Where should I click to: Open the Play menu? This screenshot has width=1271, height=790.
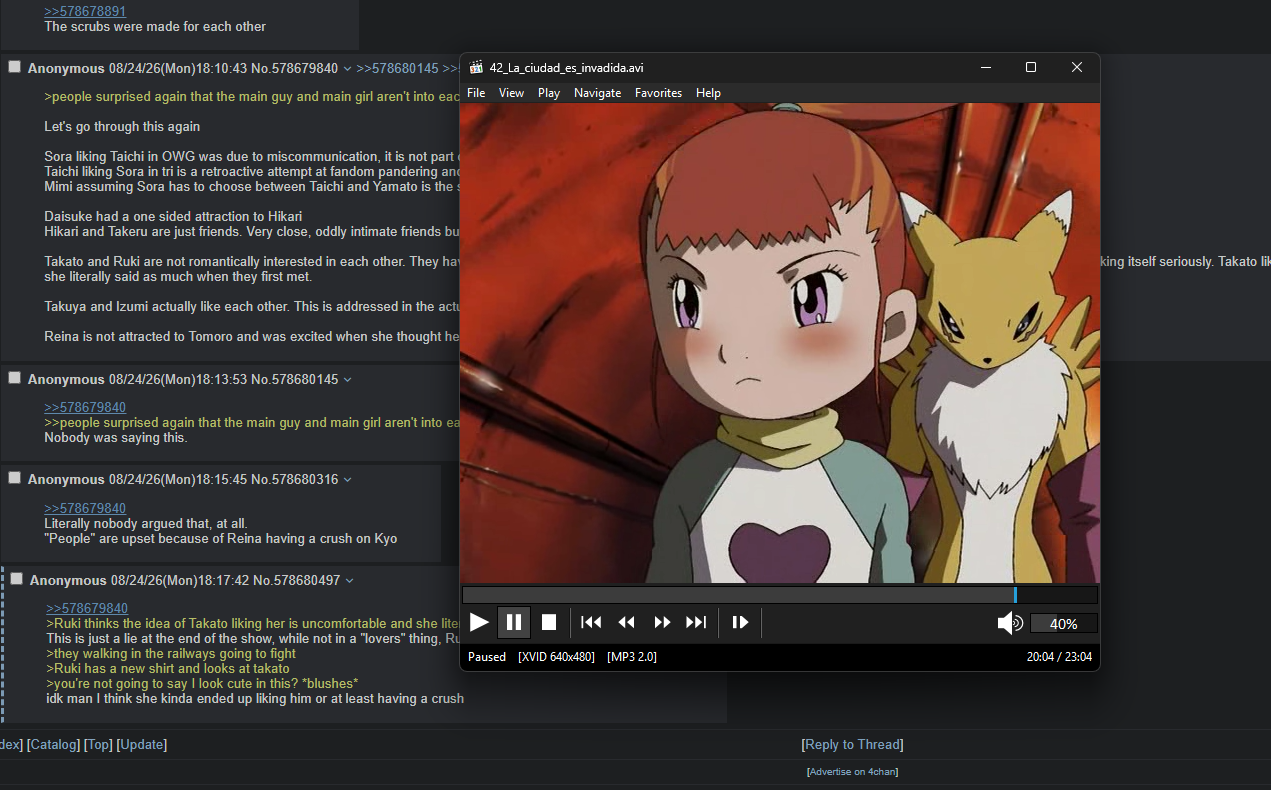tap(549, 93)
